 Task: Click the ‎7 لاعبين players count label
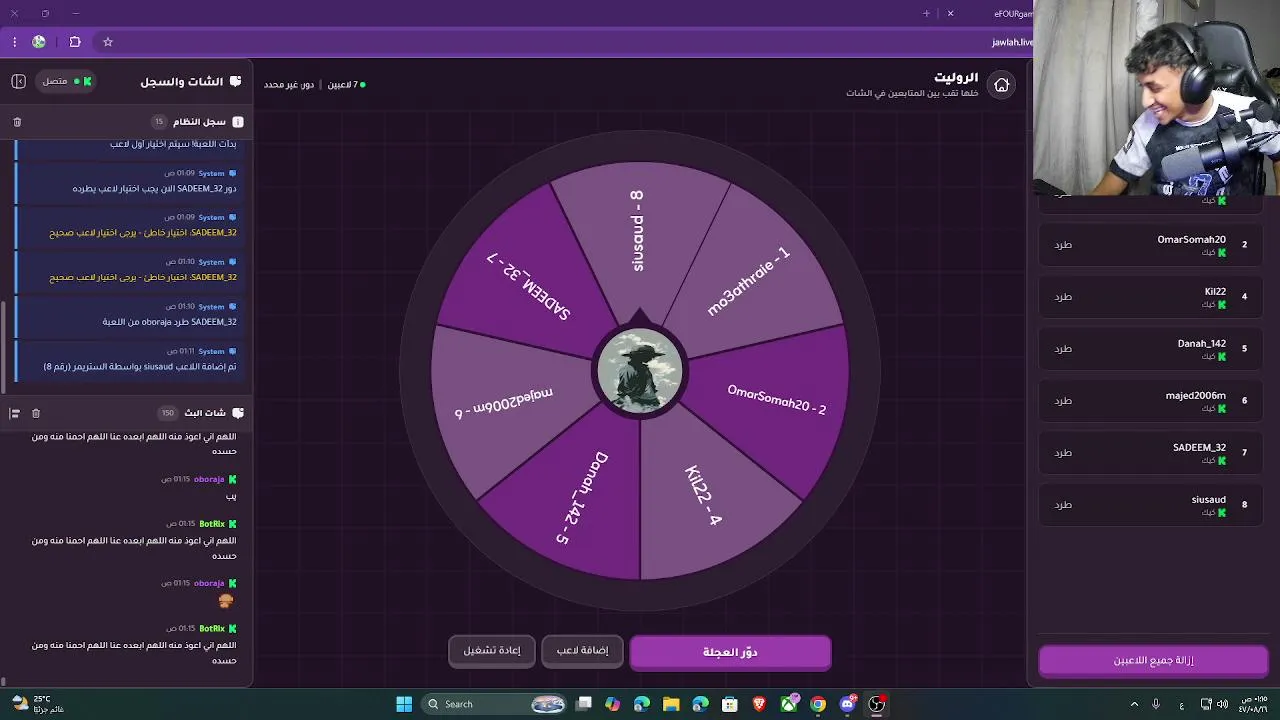pyautogui.click(x=346, y=85)
